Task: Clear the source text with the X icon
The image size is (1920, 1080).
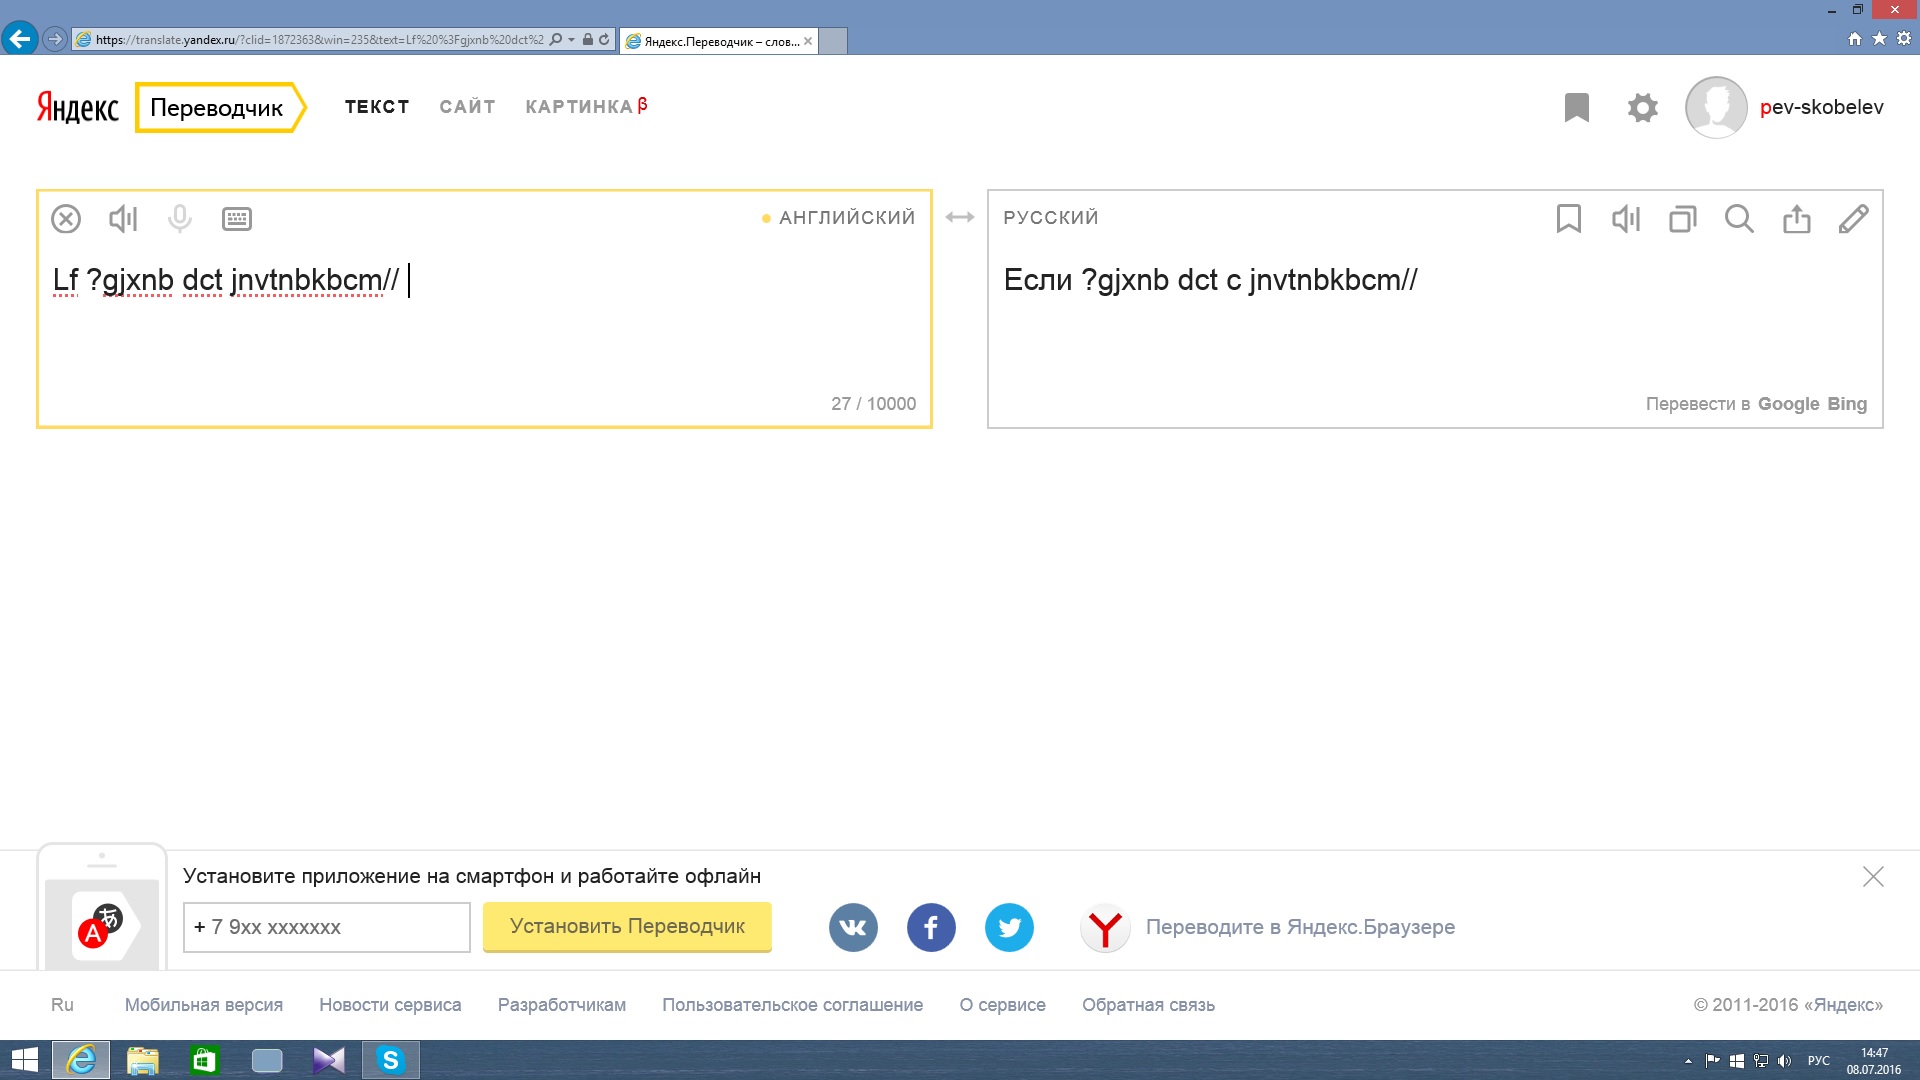Action: tap(66, 219)
